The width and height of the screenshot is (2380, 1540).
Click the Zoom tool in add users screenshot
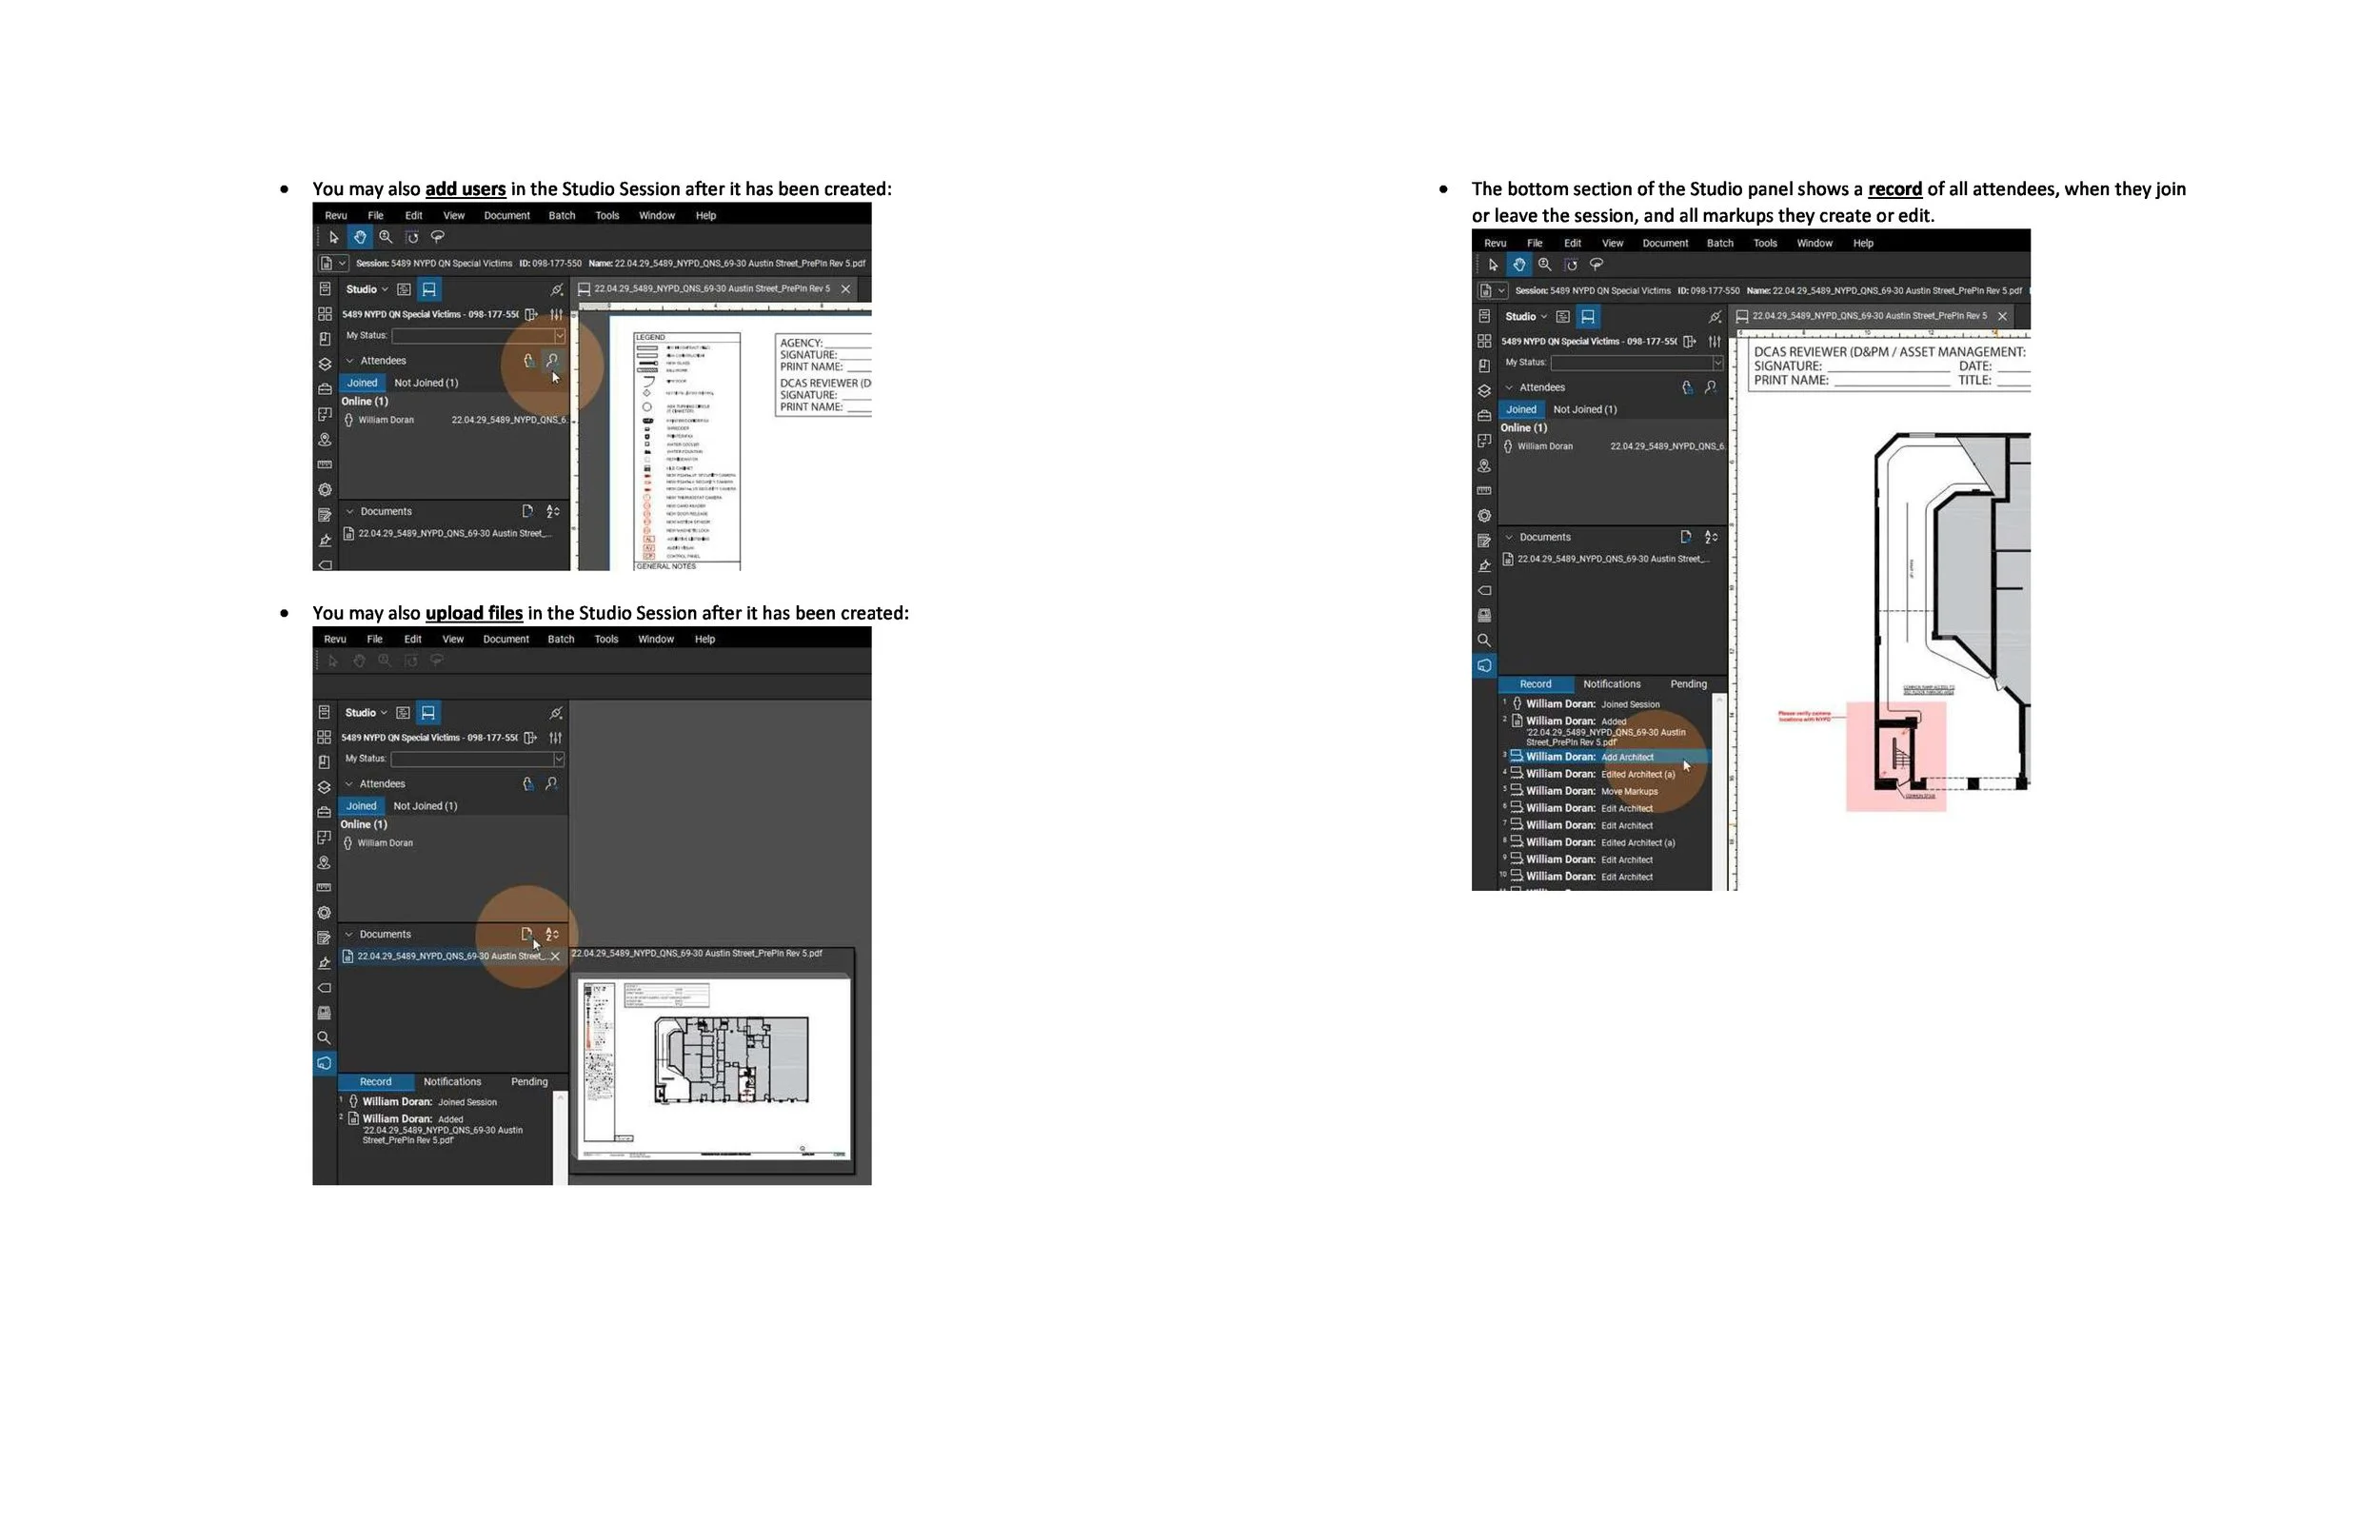point(386,237)
